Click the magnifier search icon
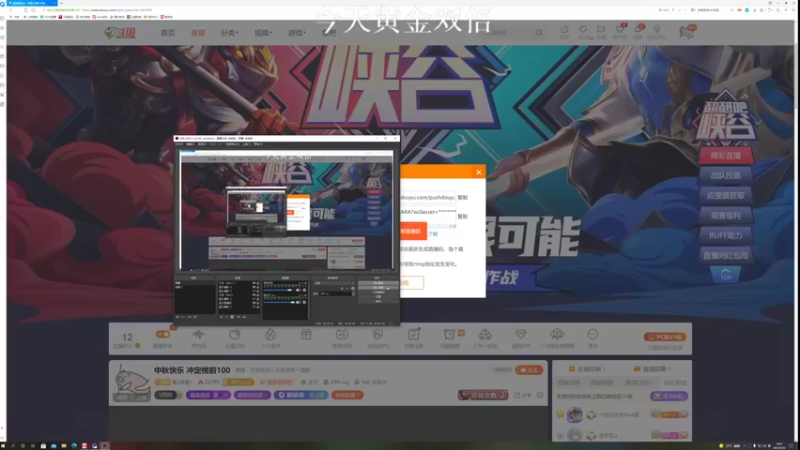 point(539,33)
